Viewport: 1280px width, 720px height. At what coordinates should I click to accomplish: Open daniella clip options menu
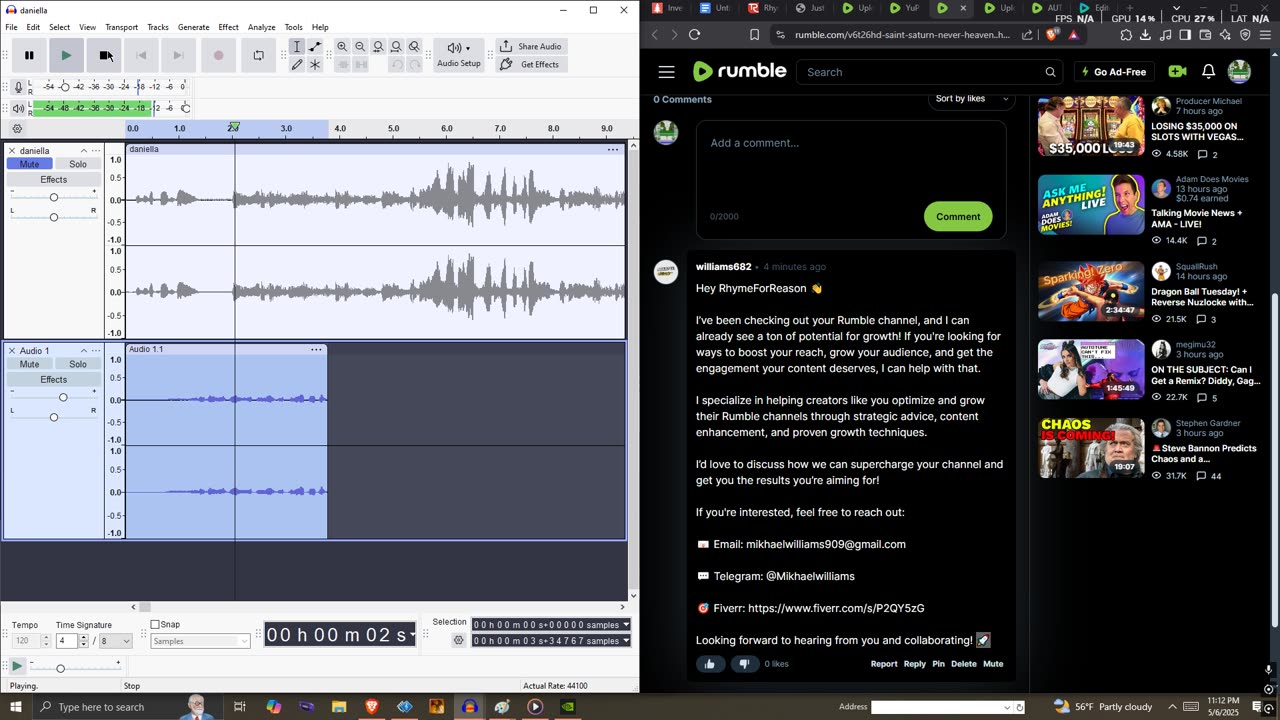click(x=612, y=149)
